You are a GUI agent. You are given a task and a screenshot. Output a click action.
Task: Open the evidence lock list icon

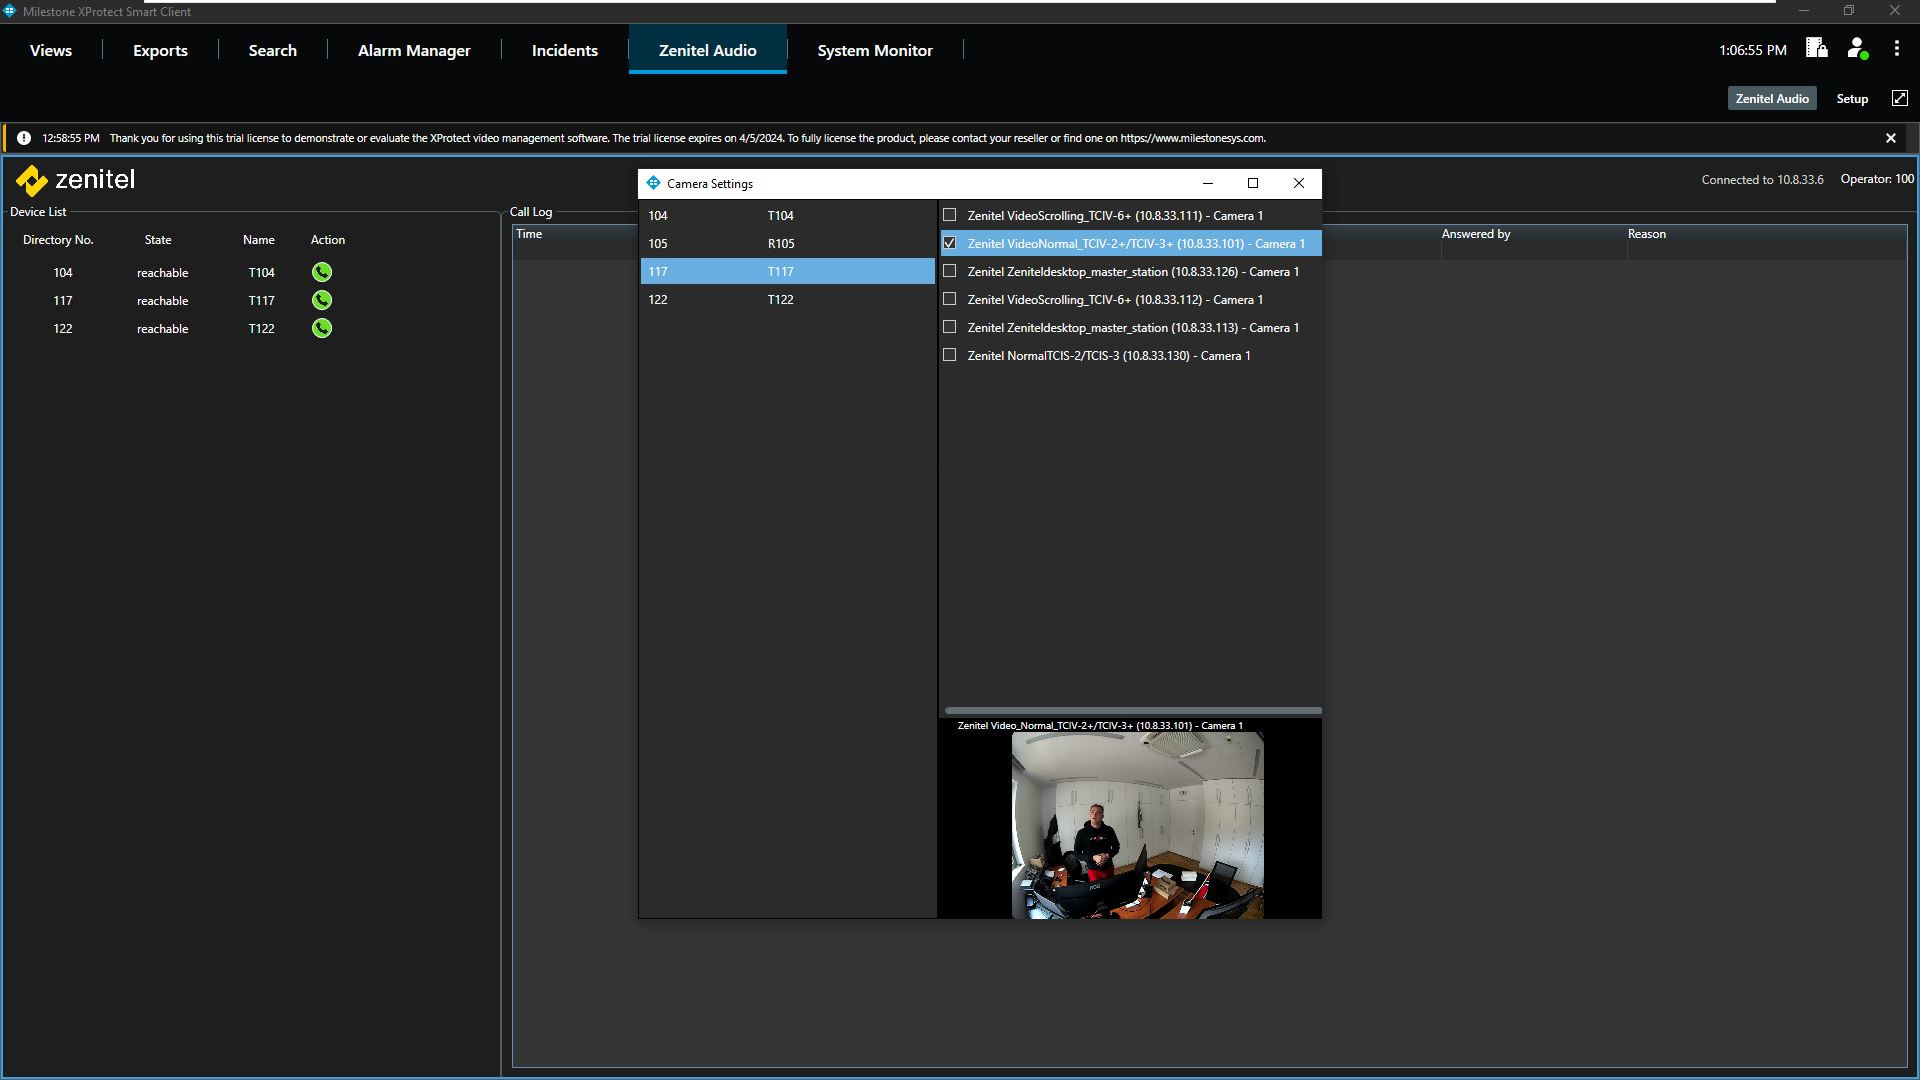tap(1816, 49)
